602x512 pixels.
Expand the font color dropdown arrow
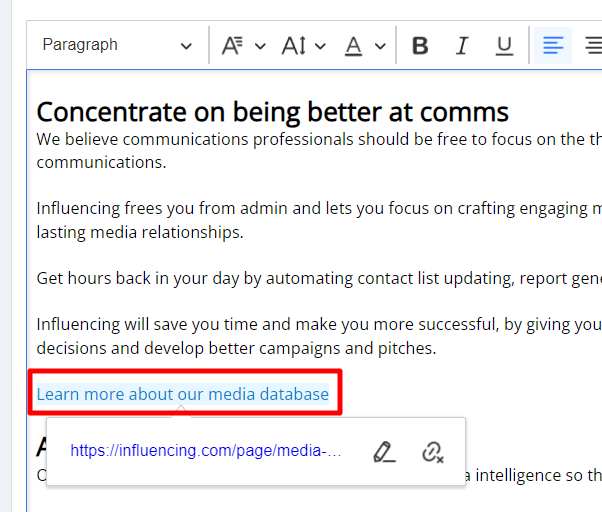380,46
